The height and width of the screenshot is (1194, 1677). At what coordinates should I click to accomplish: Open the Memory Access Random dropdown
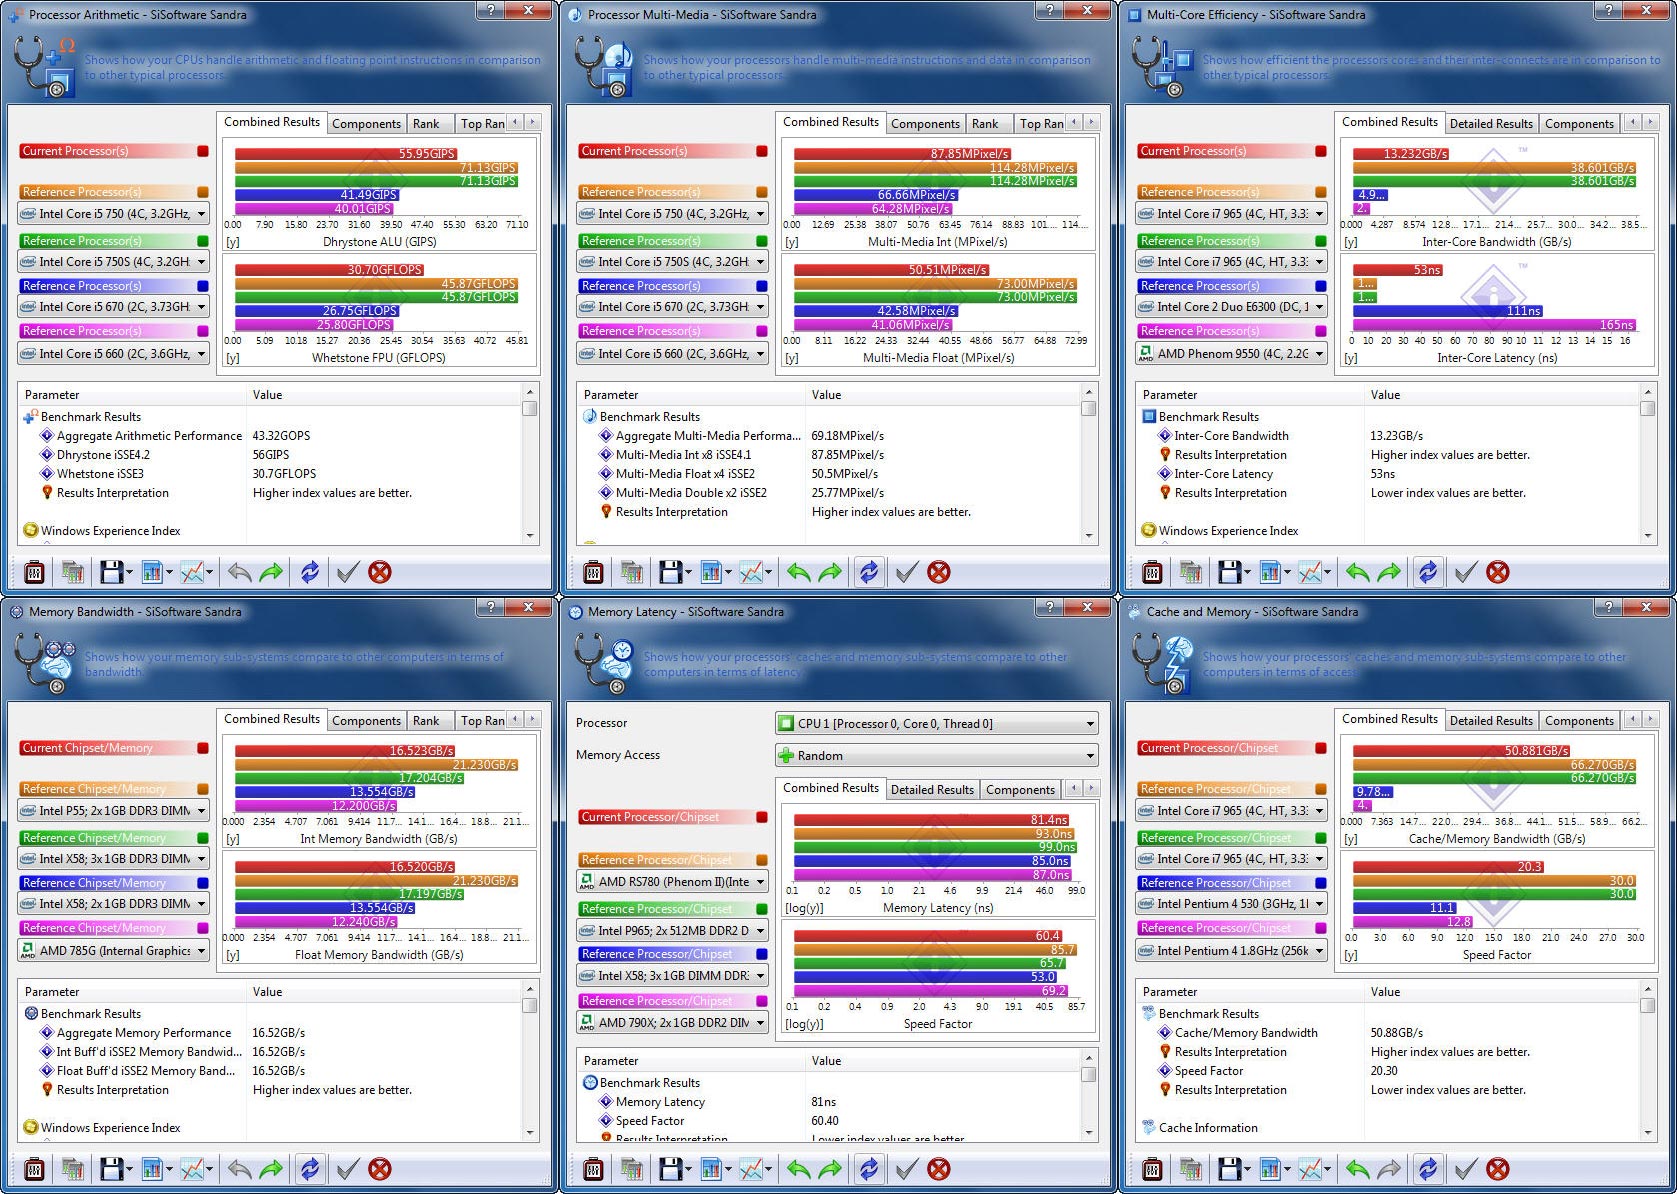pos(937,756)
